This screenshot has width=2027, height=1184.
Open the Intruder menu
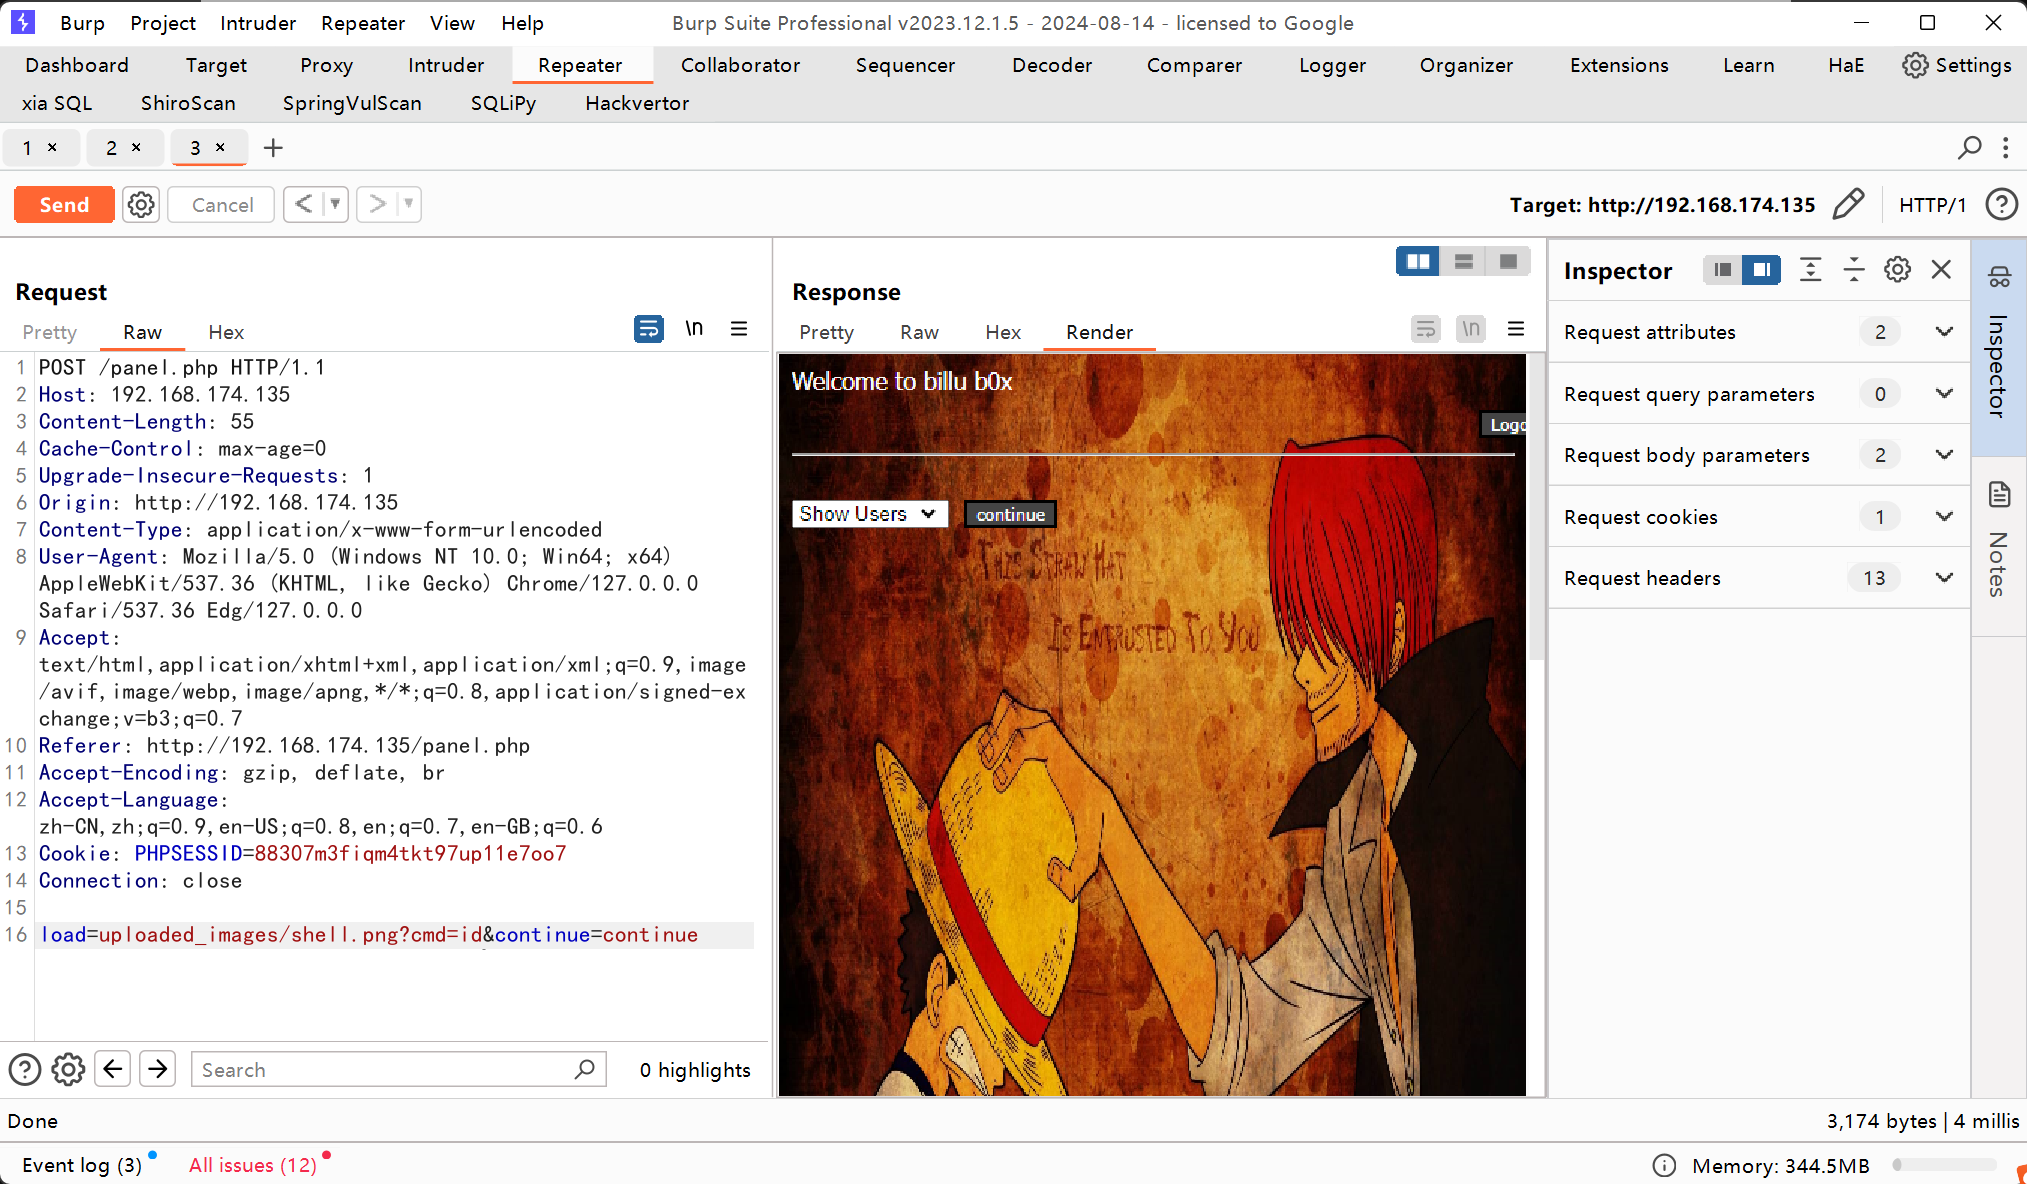(x=258, y=23)
